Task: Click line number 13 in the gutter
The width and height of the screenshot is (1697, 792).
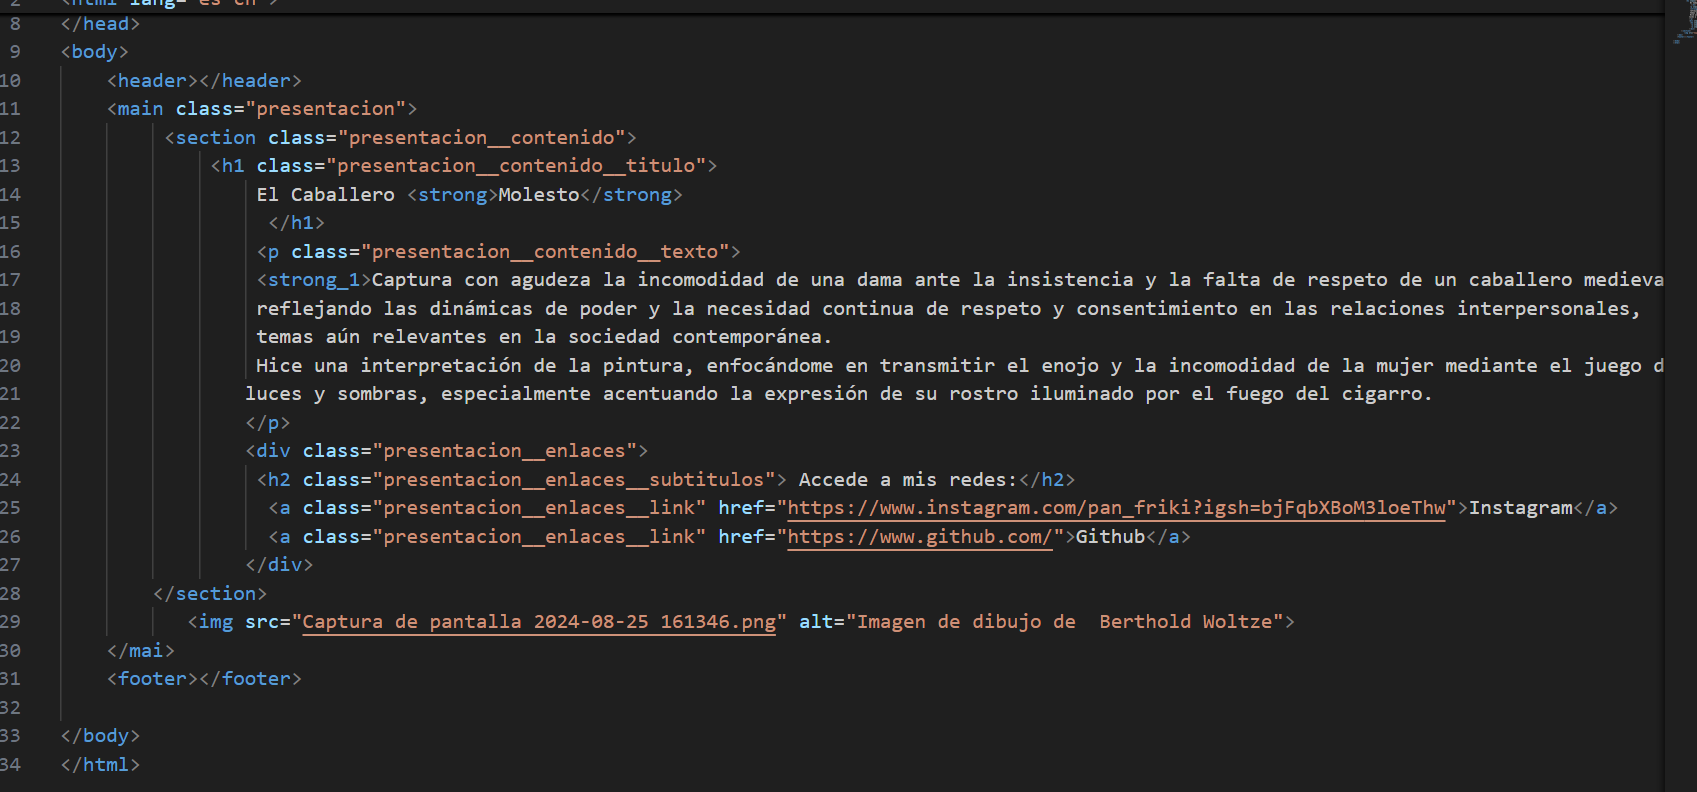Action: [10, 166]
